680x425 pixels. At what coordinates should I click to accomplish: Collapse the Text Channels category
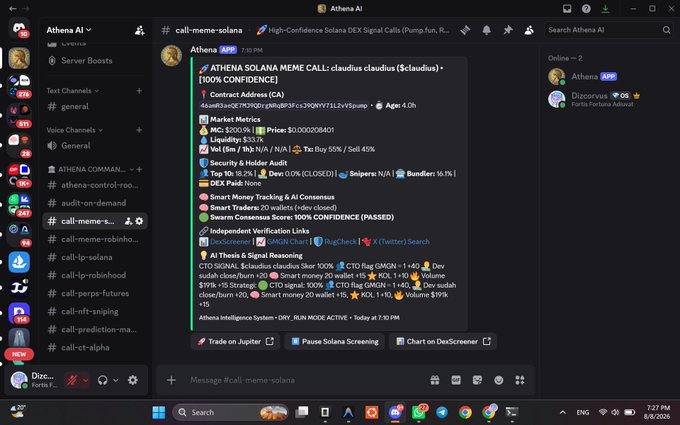[72, 91]
